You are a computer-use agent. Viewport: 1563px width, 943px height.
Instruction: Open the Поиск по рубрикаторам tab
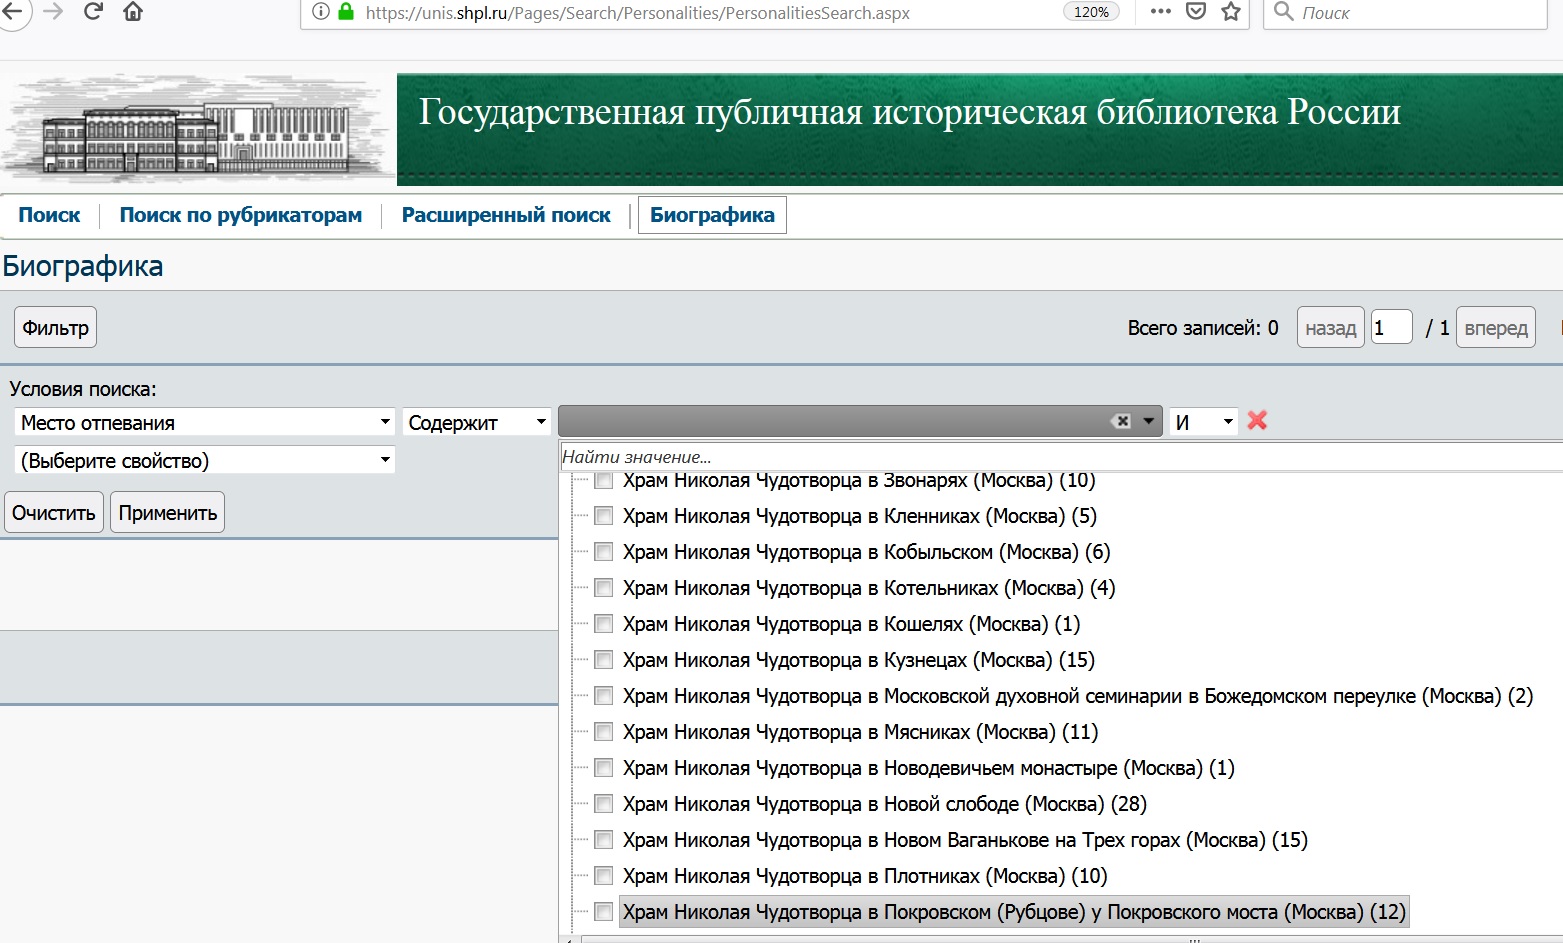pos(241,215)
